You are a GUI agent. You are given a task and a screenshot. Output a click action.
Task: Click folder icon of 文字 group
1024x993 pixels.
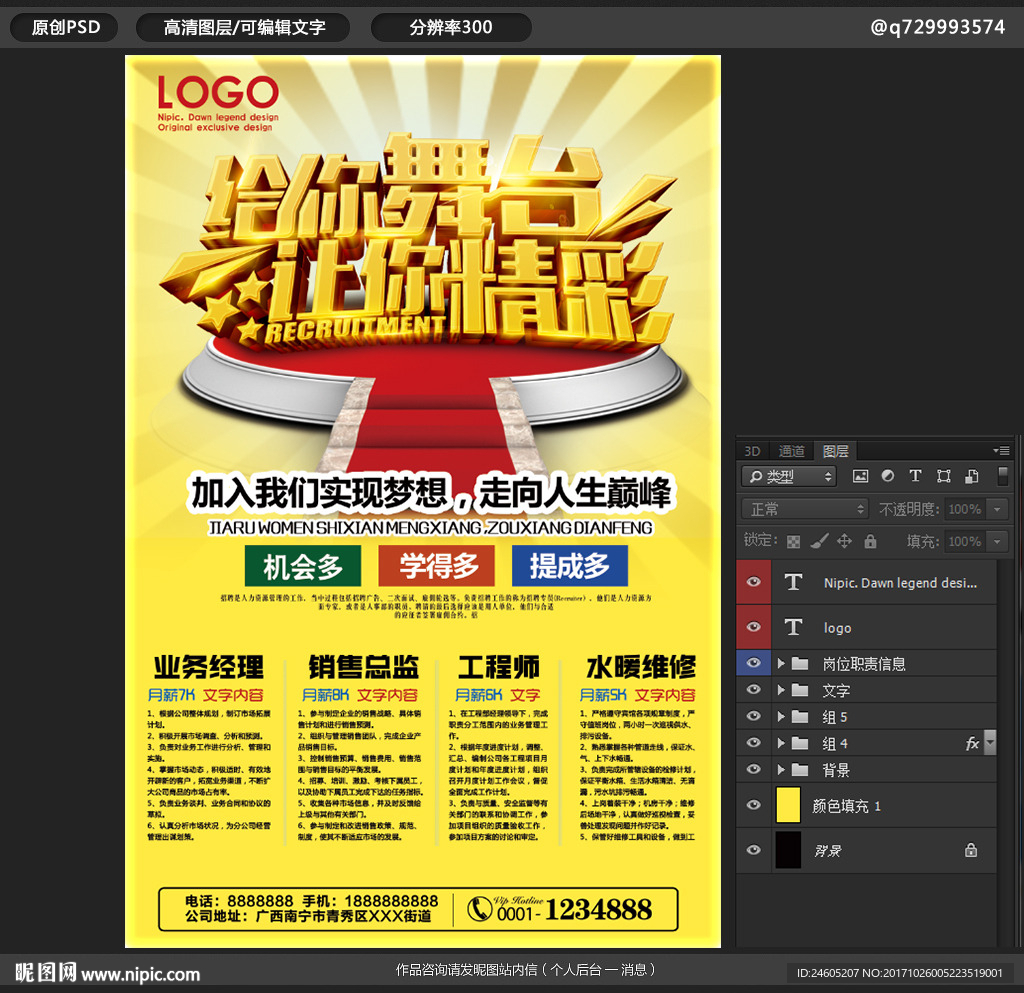(x=800, y=689)
